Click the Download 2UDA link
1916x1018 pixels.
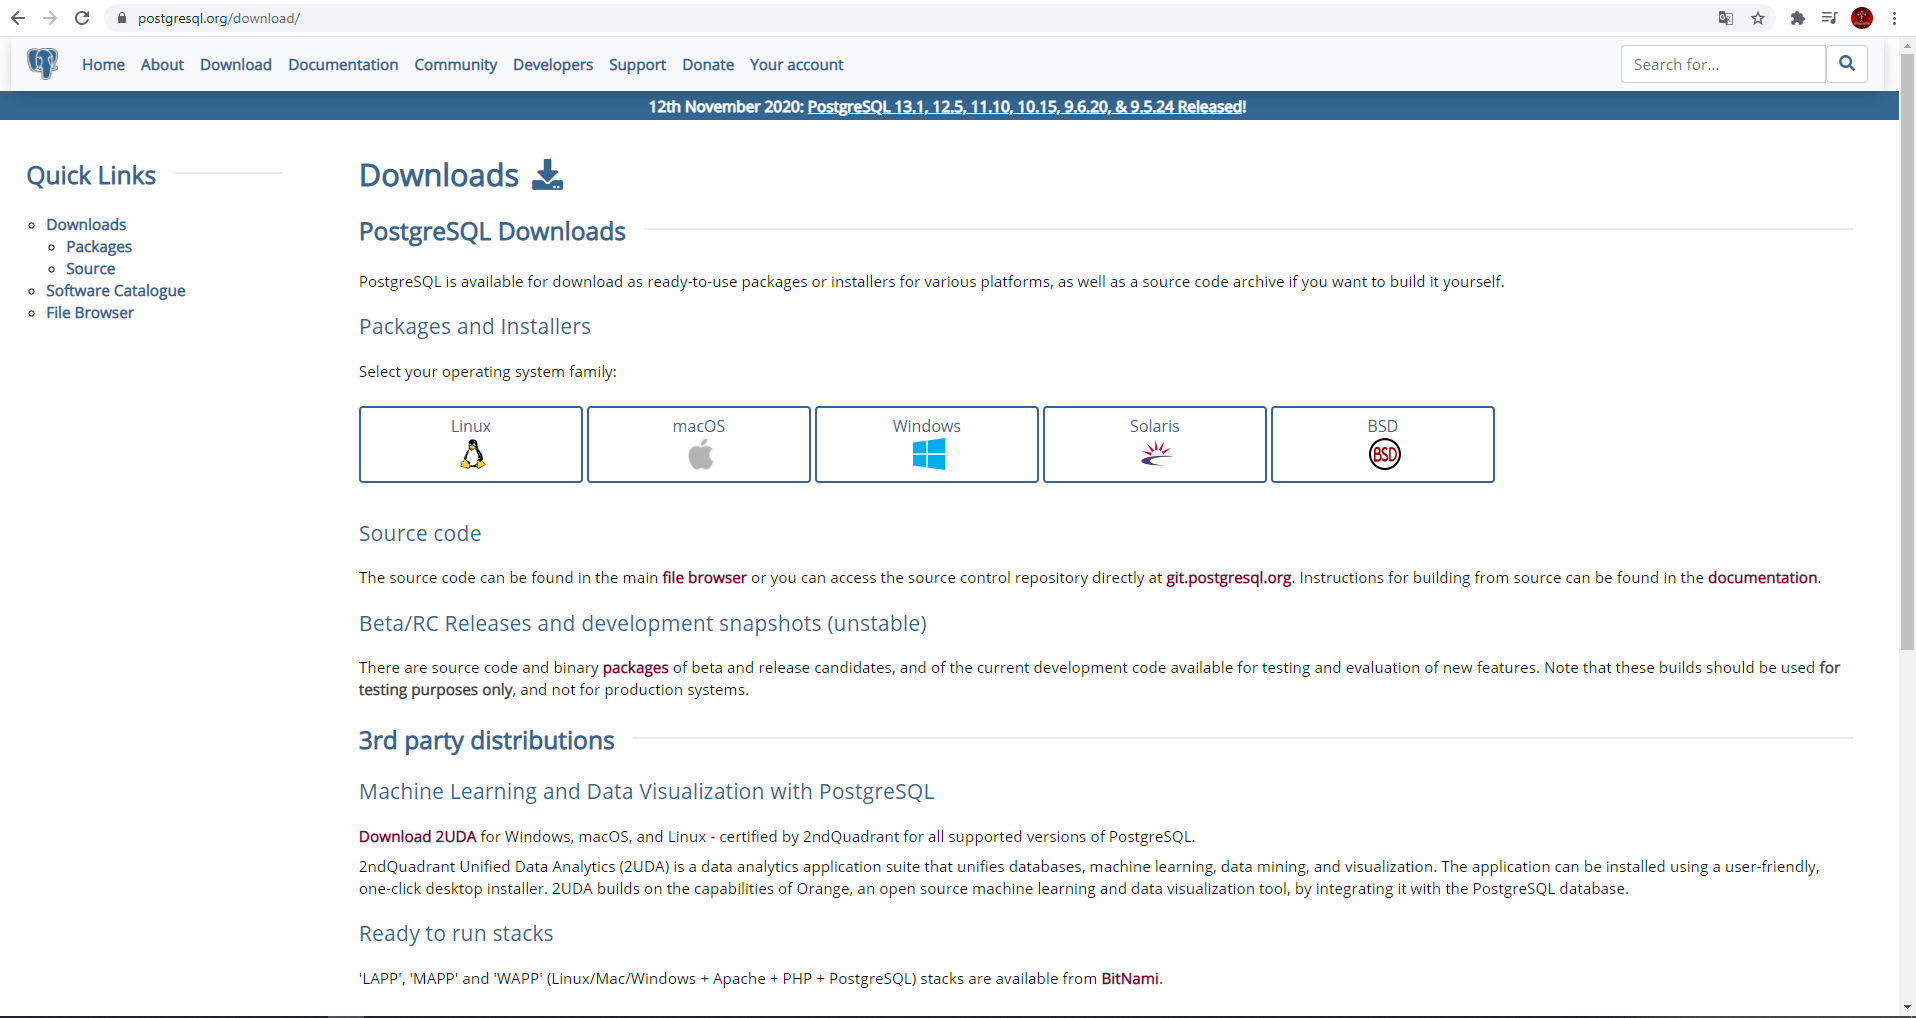[417, 837]
